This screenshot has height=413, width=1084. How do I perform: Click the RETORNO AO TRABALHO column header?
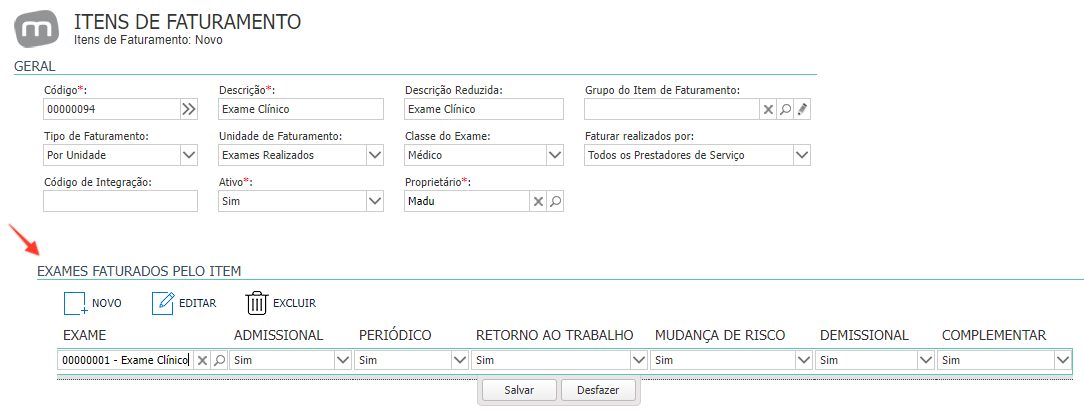554,336
